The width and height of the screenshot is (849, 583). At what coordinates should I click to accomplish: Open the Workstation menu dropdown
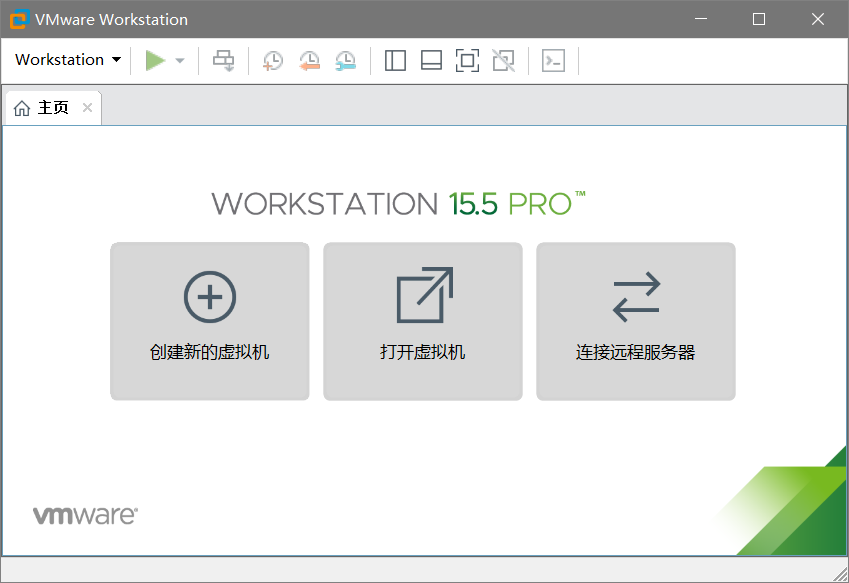(67, 60)
